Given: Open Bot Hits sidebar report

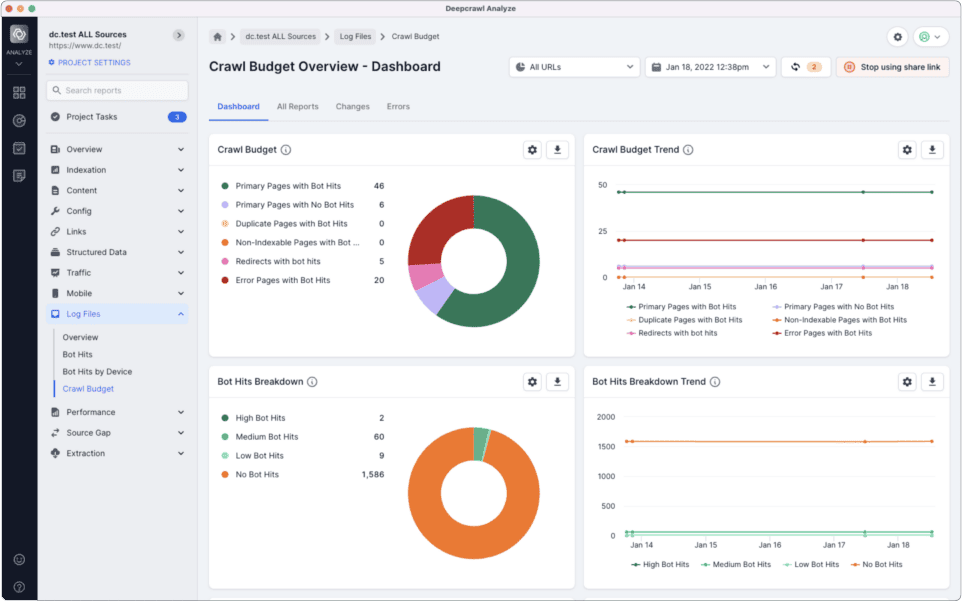Looking at the screenshot, I should coord(77,354).
